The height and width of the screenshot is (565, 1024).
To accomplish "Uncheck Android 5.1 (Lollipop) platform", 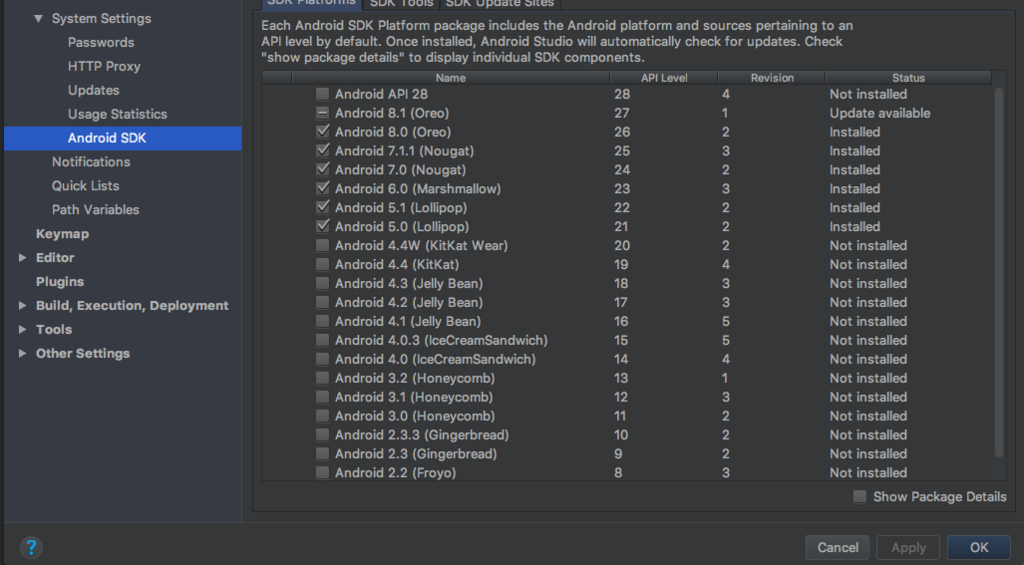I will tap(322, 208).
